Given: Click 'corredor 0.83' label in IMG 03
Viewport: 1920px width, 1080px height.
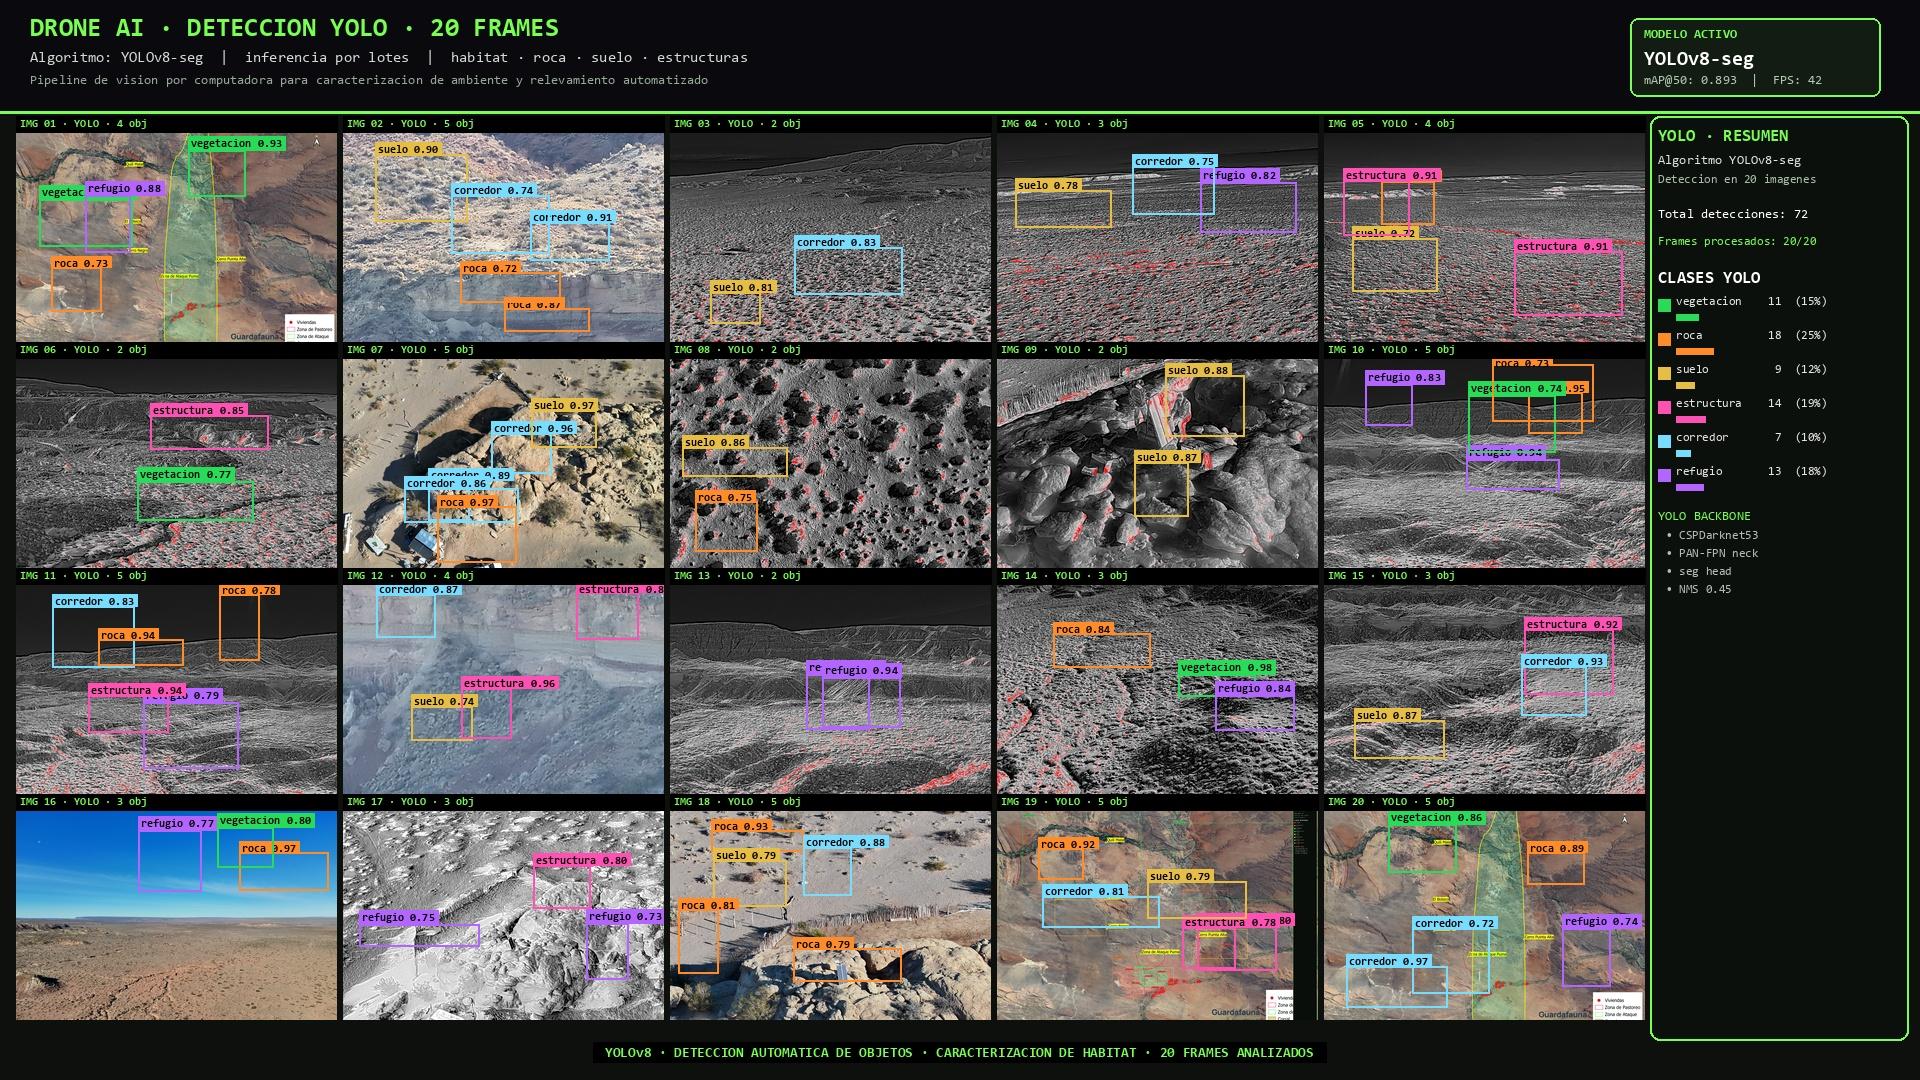Looking at the screenshot, I should 836,242.
